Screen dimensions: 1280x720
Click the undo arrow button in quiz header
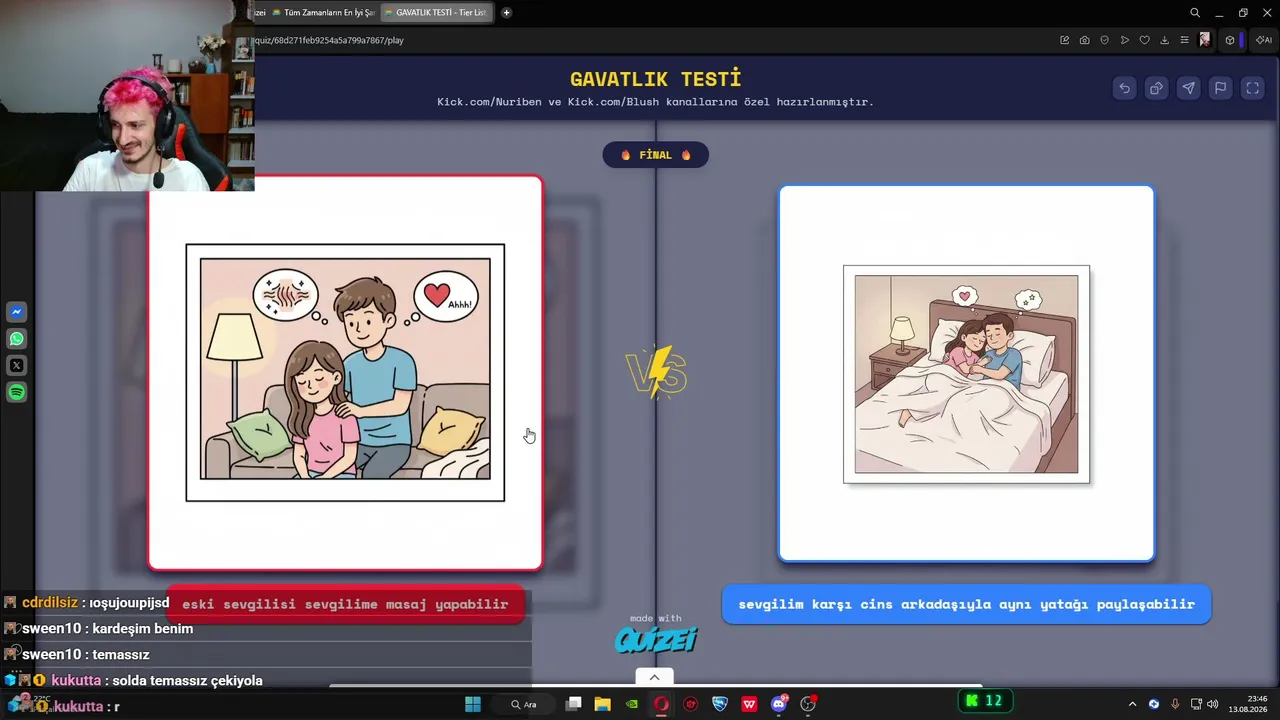click(x=1124, y=88)
